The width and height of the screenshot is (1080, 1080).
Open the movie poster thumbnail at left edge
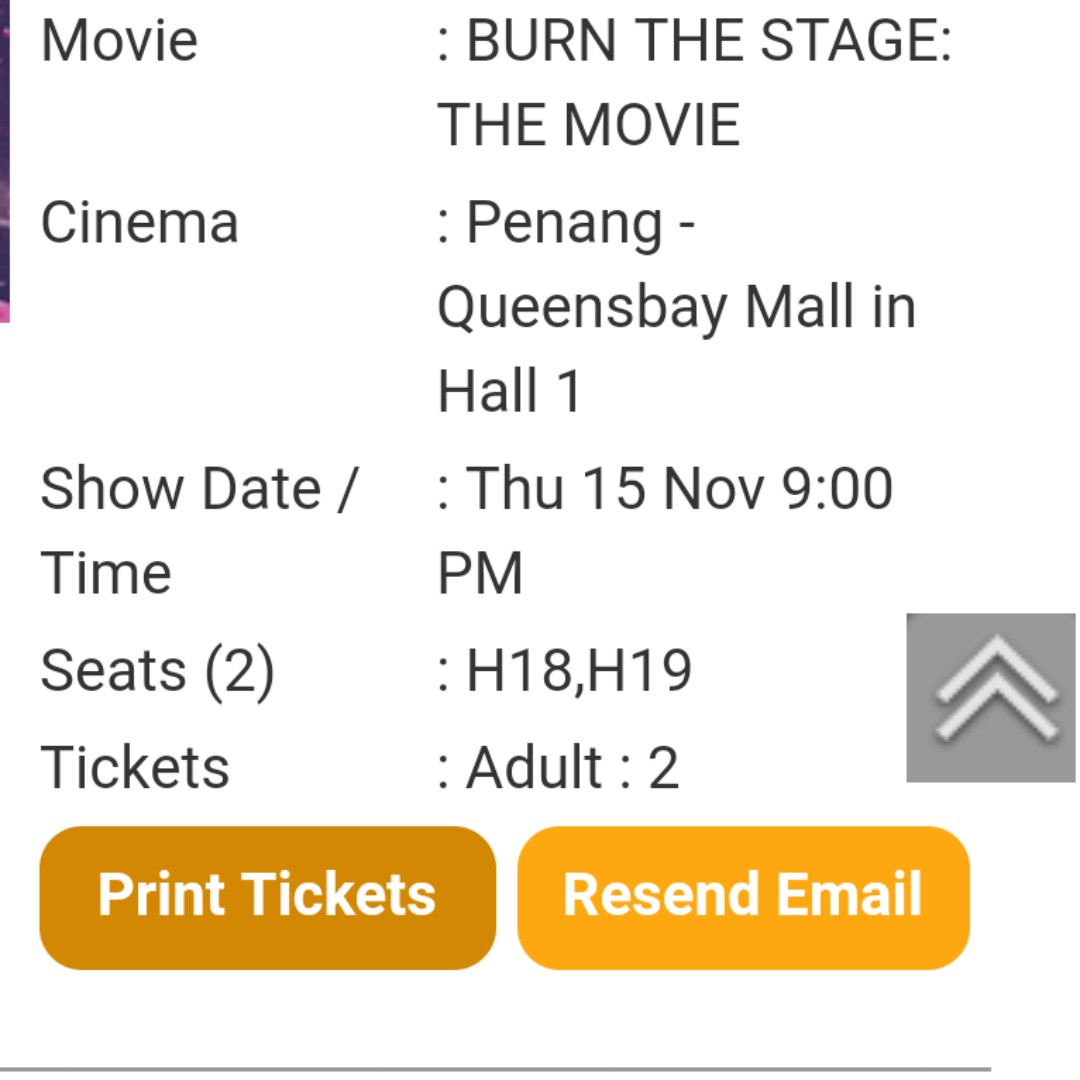click(5, 160)
